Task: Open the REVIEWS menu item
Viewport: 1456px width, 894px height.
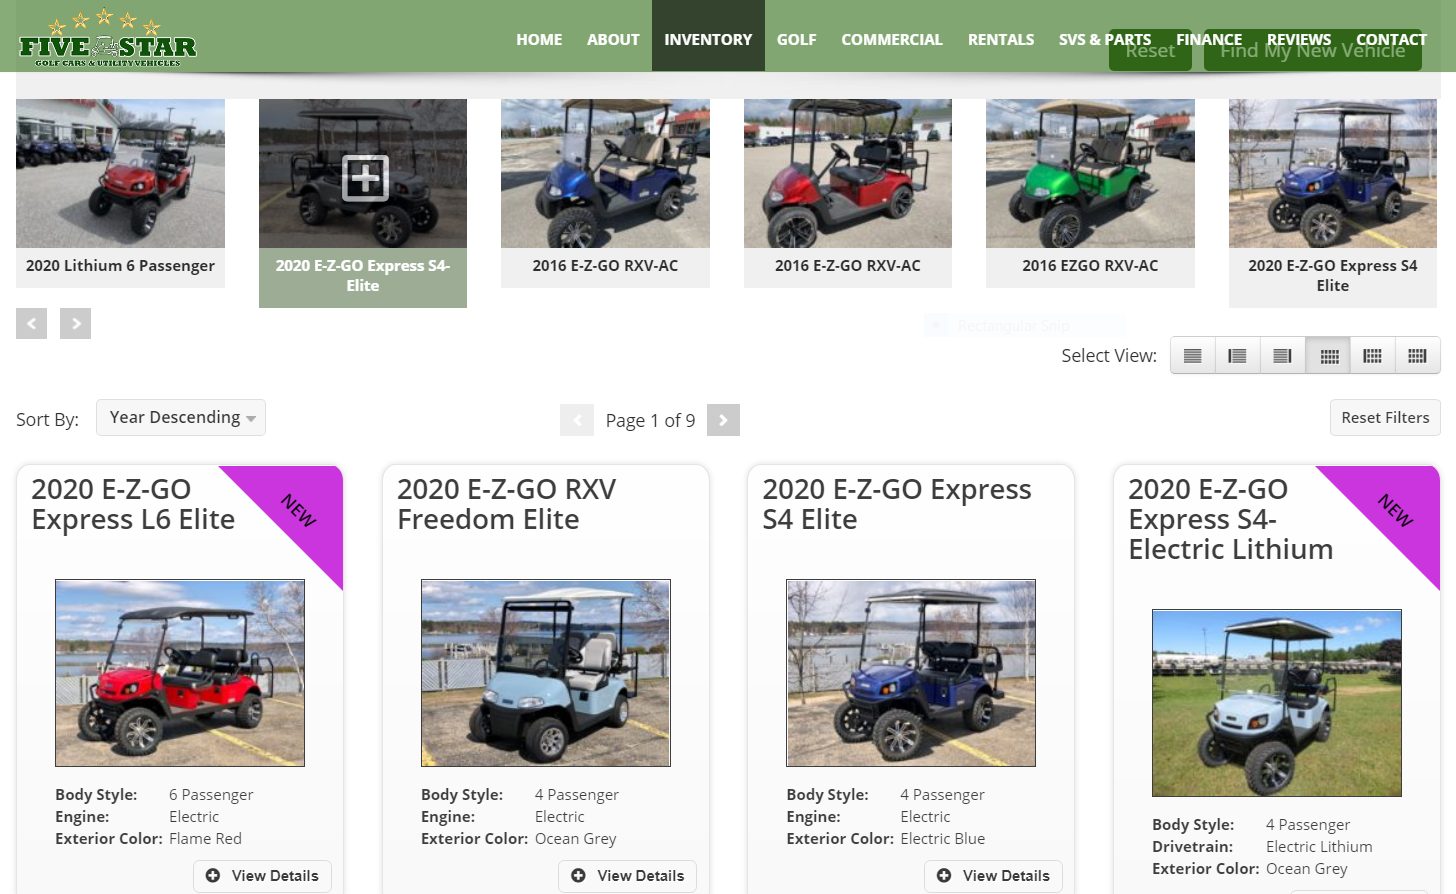Action: [x=1299, y=39]
